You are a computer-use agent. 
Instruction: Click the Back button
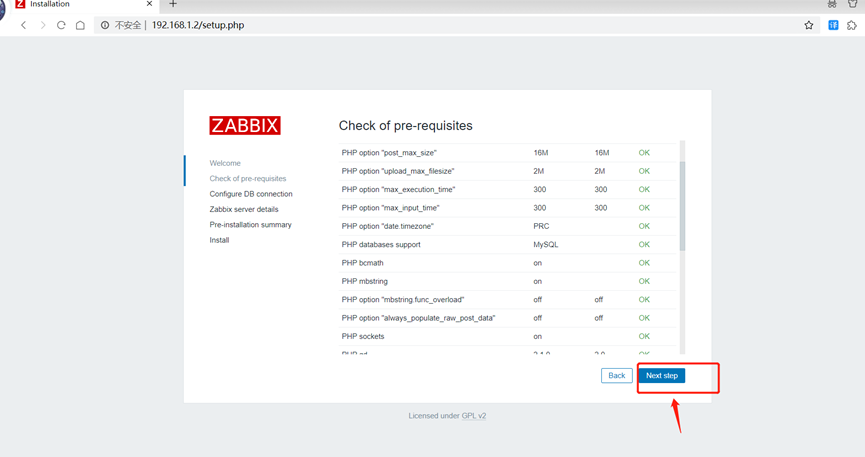tap(617, 375)
